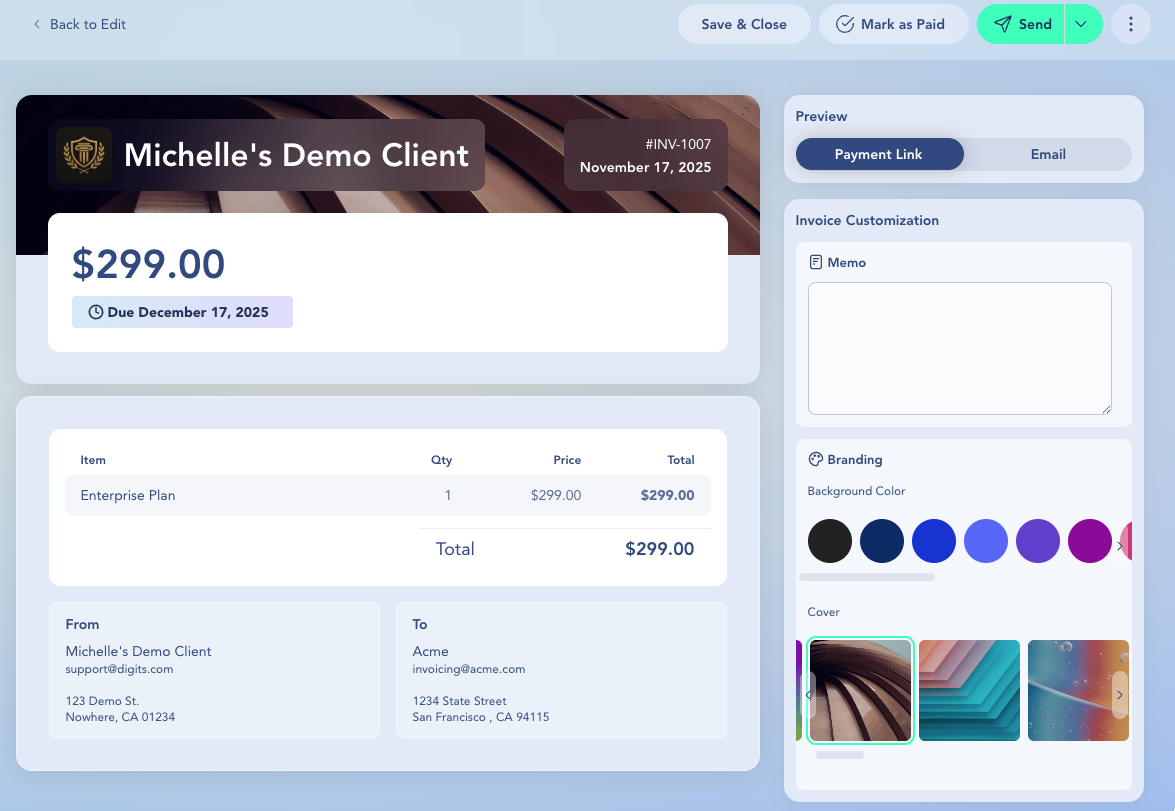Show more background colors with right chevron
1175x811 pixels.
coord(1120,546)
